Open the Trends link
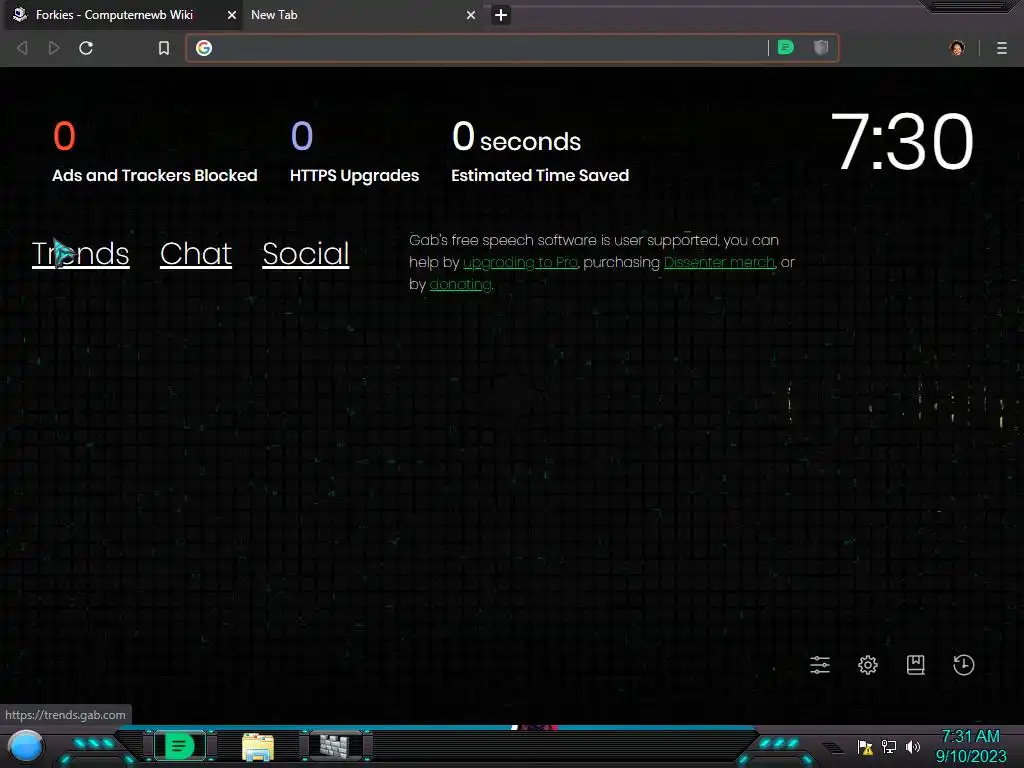 coord(81,254)
